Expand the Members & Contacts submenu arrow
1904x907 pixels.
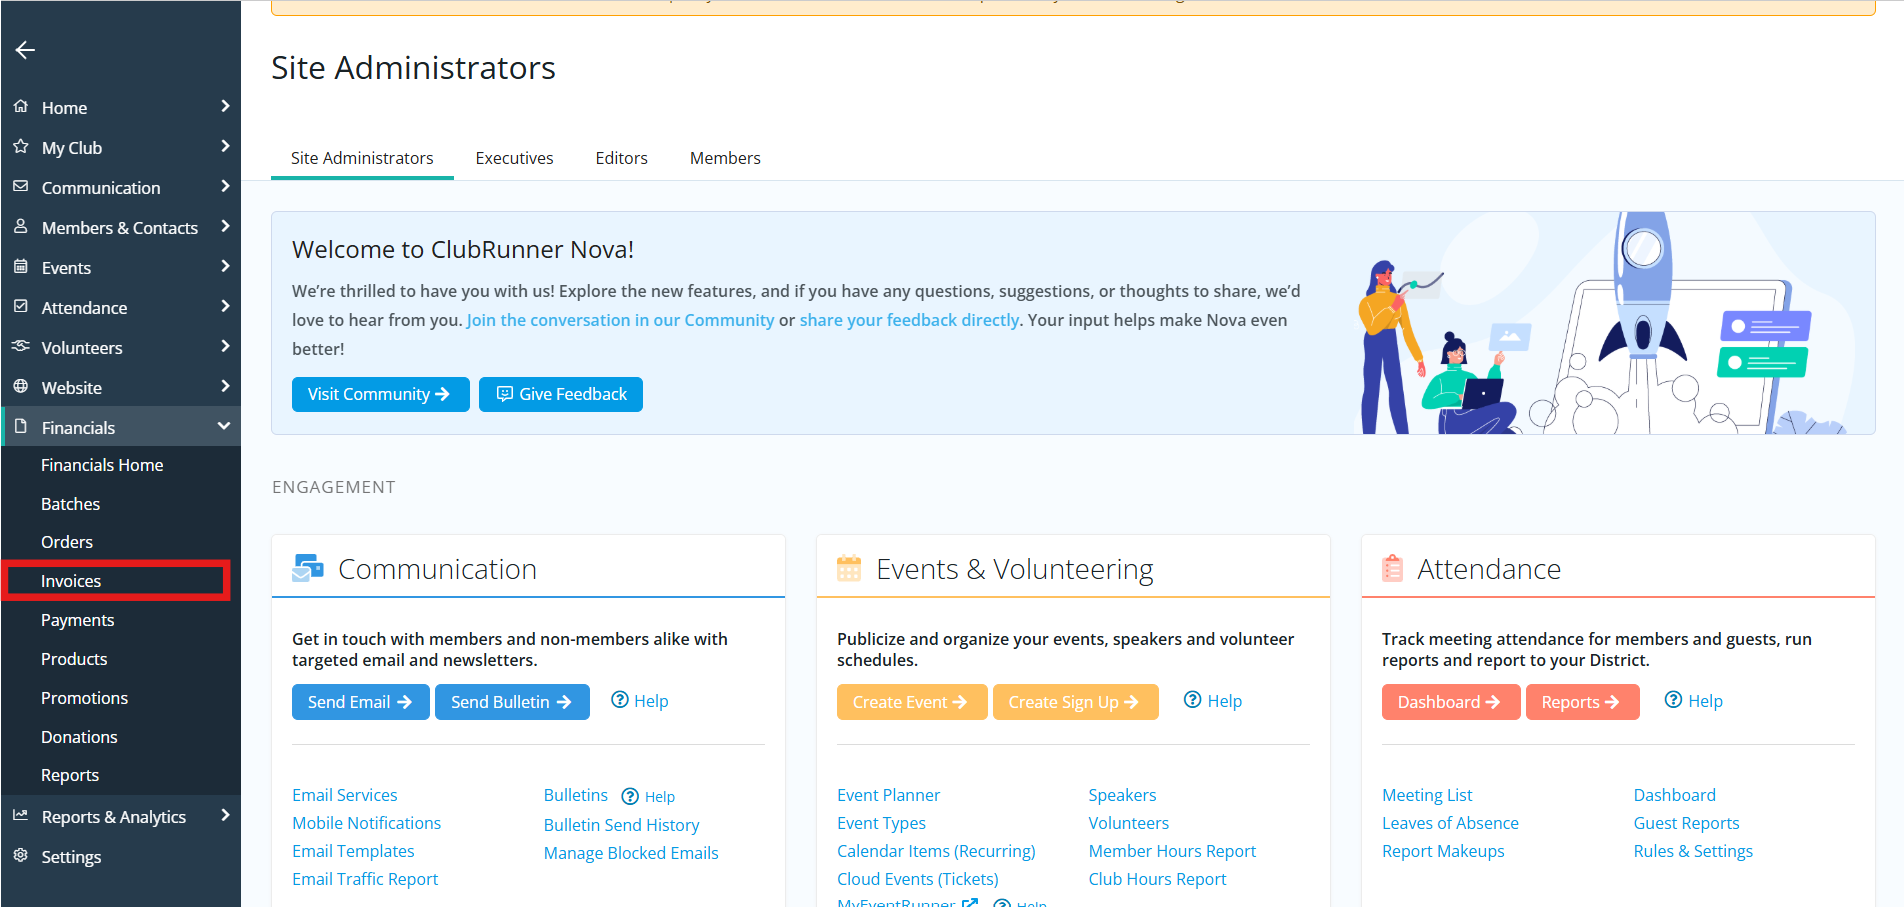(x=225, y=227)
